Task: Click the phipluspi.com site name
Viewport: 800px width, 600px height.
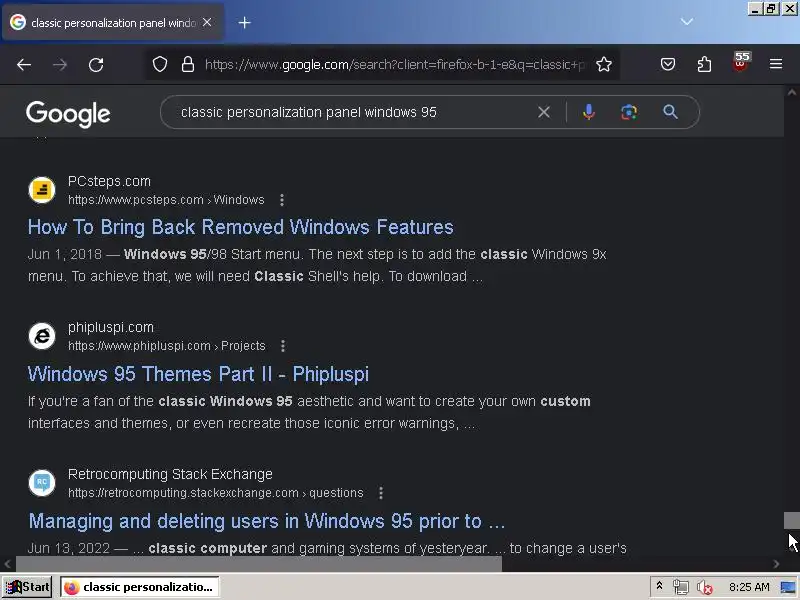Action: click(x=111, y=327)
